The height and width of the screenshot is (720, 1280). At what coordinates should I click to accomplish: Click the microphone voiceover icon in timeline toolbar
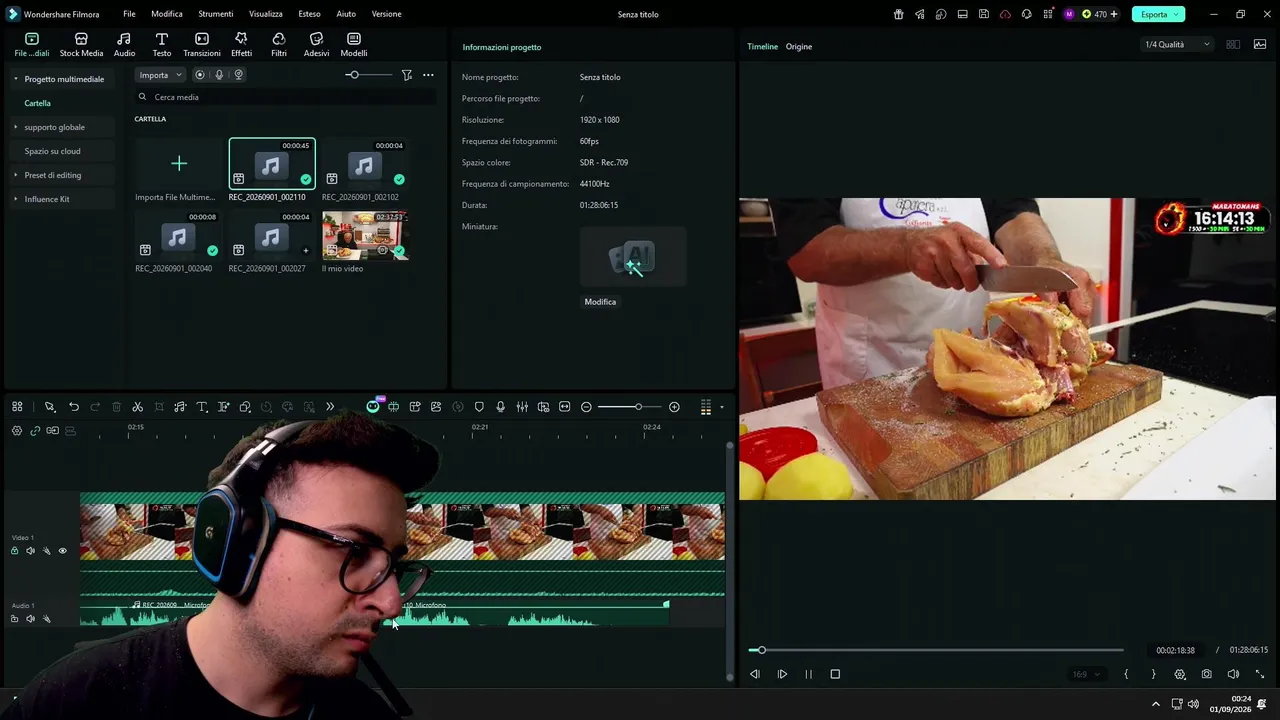pos(500,407)
